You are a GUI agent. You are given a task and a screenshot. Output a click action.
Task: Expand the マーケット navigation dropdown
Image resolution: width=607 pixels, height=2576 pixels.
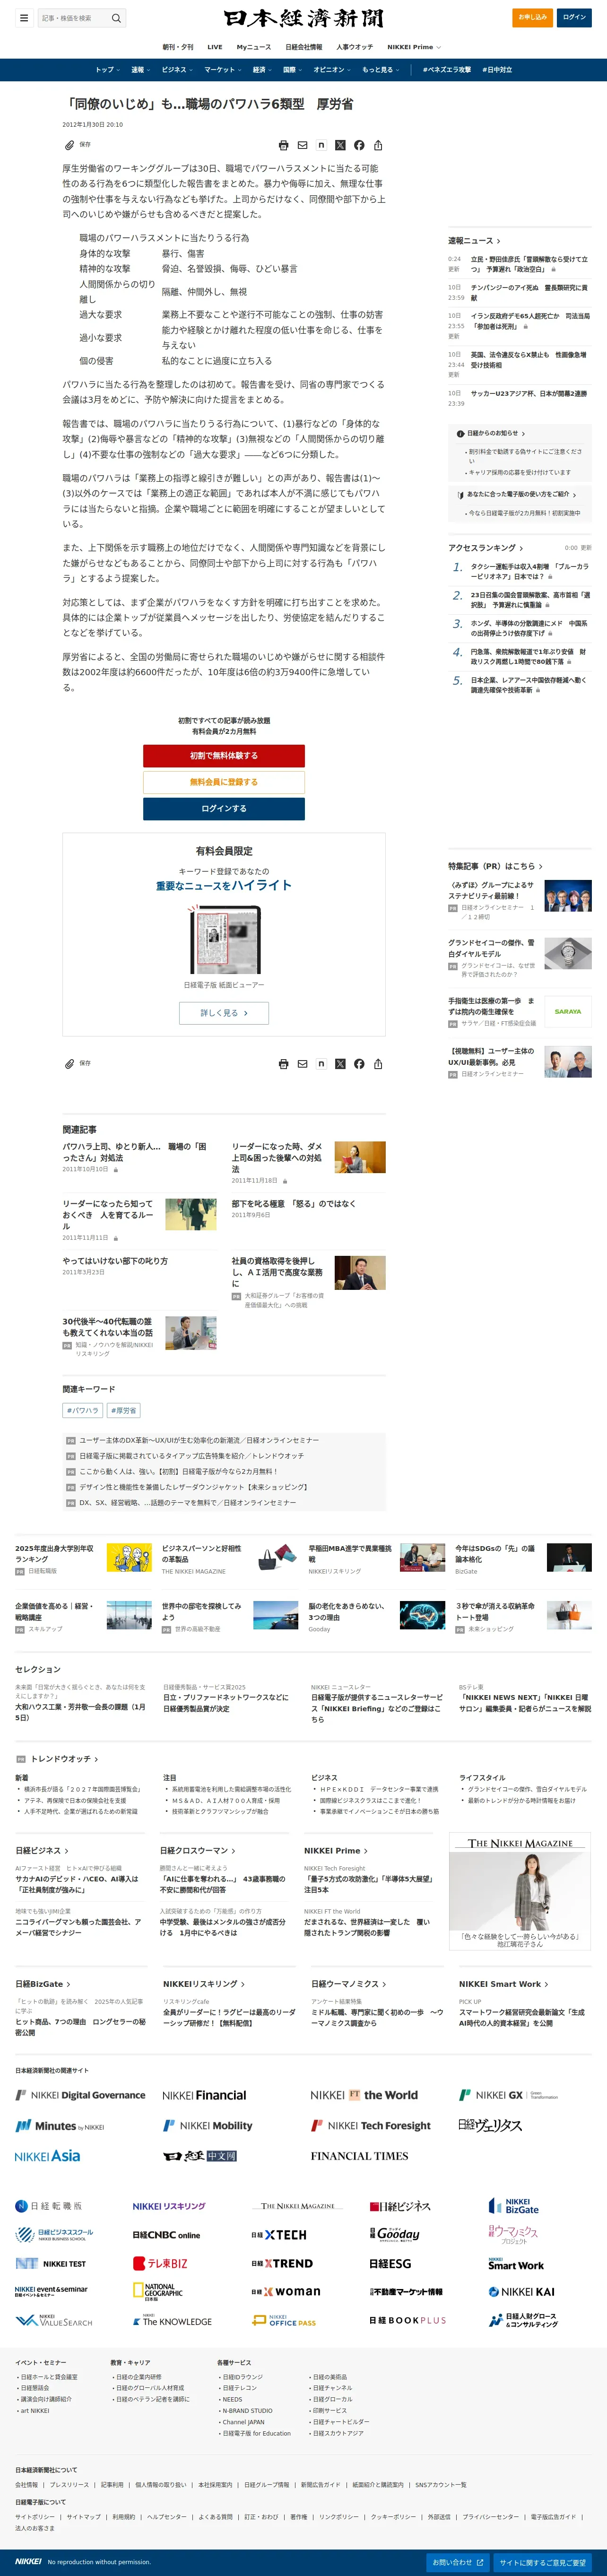(x=223, y=70)
